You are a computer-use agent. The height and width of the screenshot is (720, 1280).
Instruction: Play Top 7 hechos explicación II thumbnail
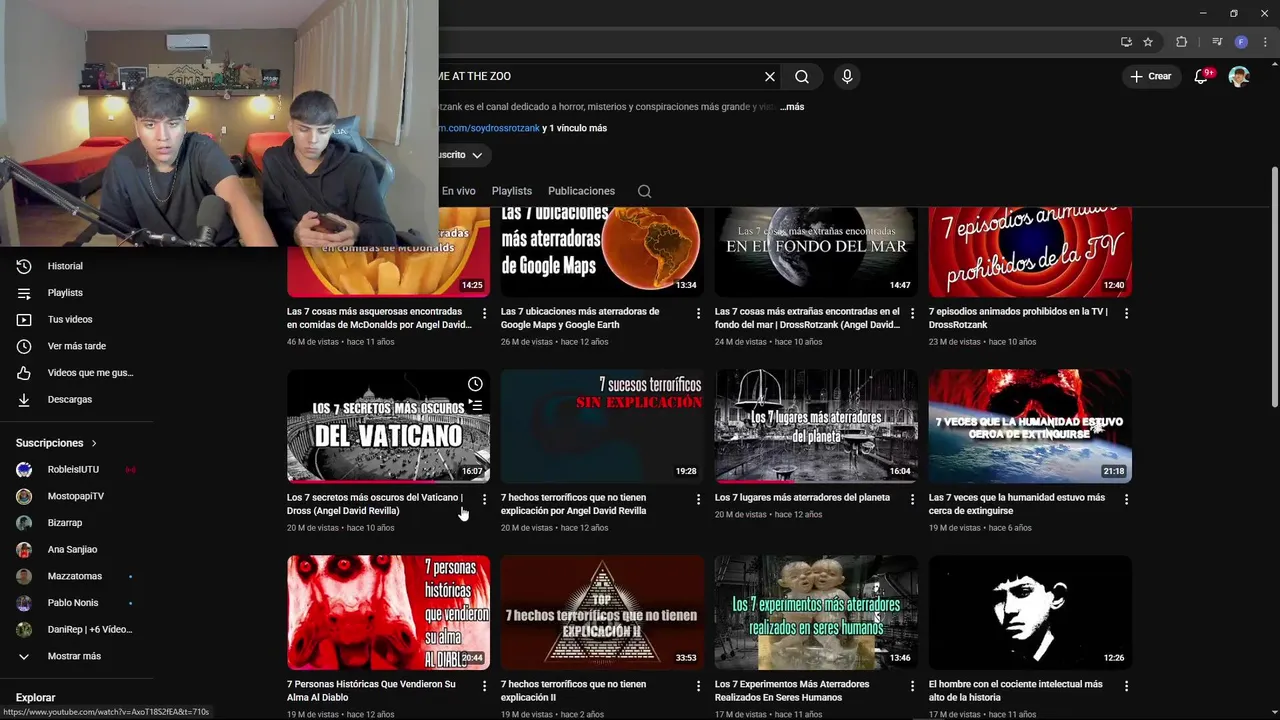coord(602,613)
